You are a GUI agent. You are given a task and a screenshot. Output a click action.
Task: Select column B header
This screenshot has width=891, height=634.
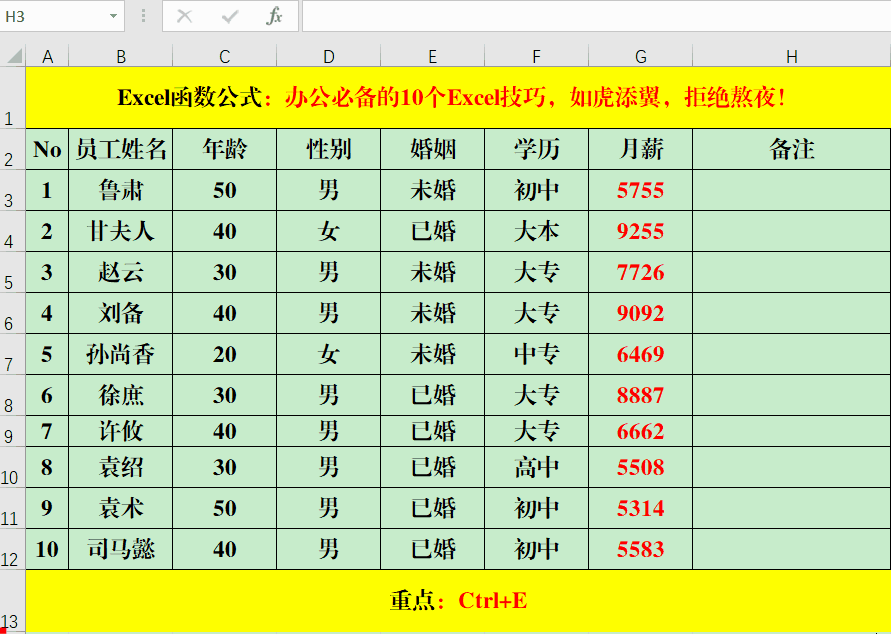point(121,57)
